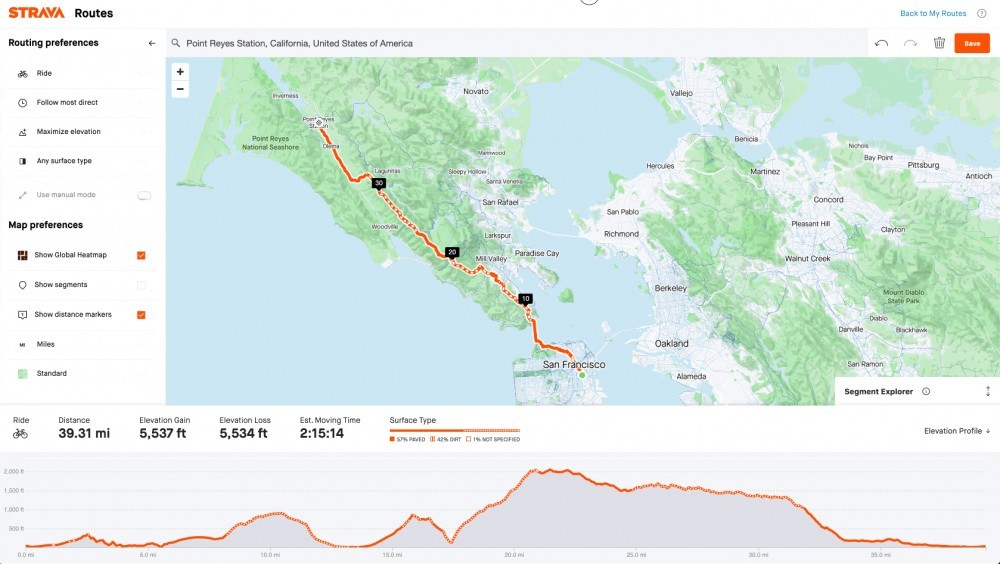
Task: Open help question mark icon
Action: click(982, 13)
